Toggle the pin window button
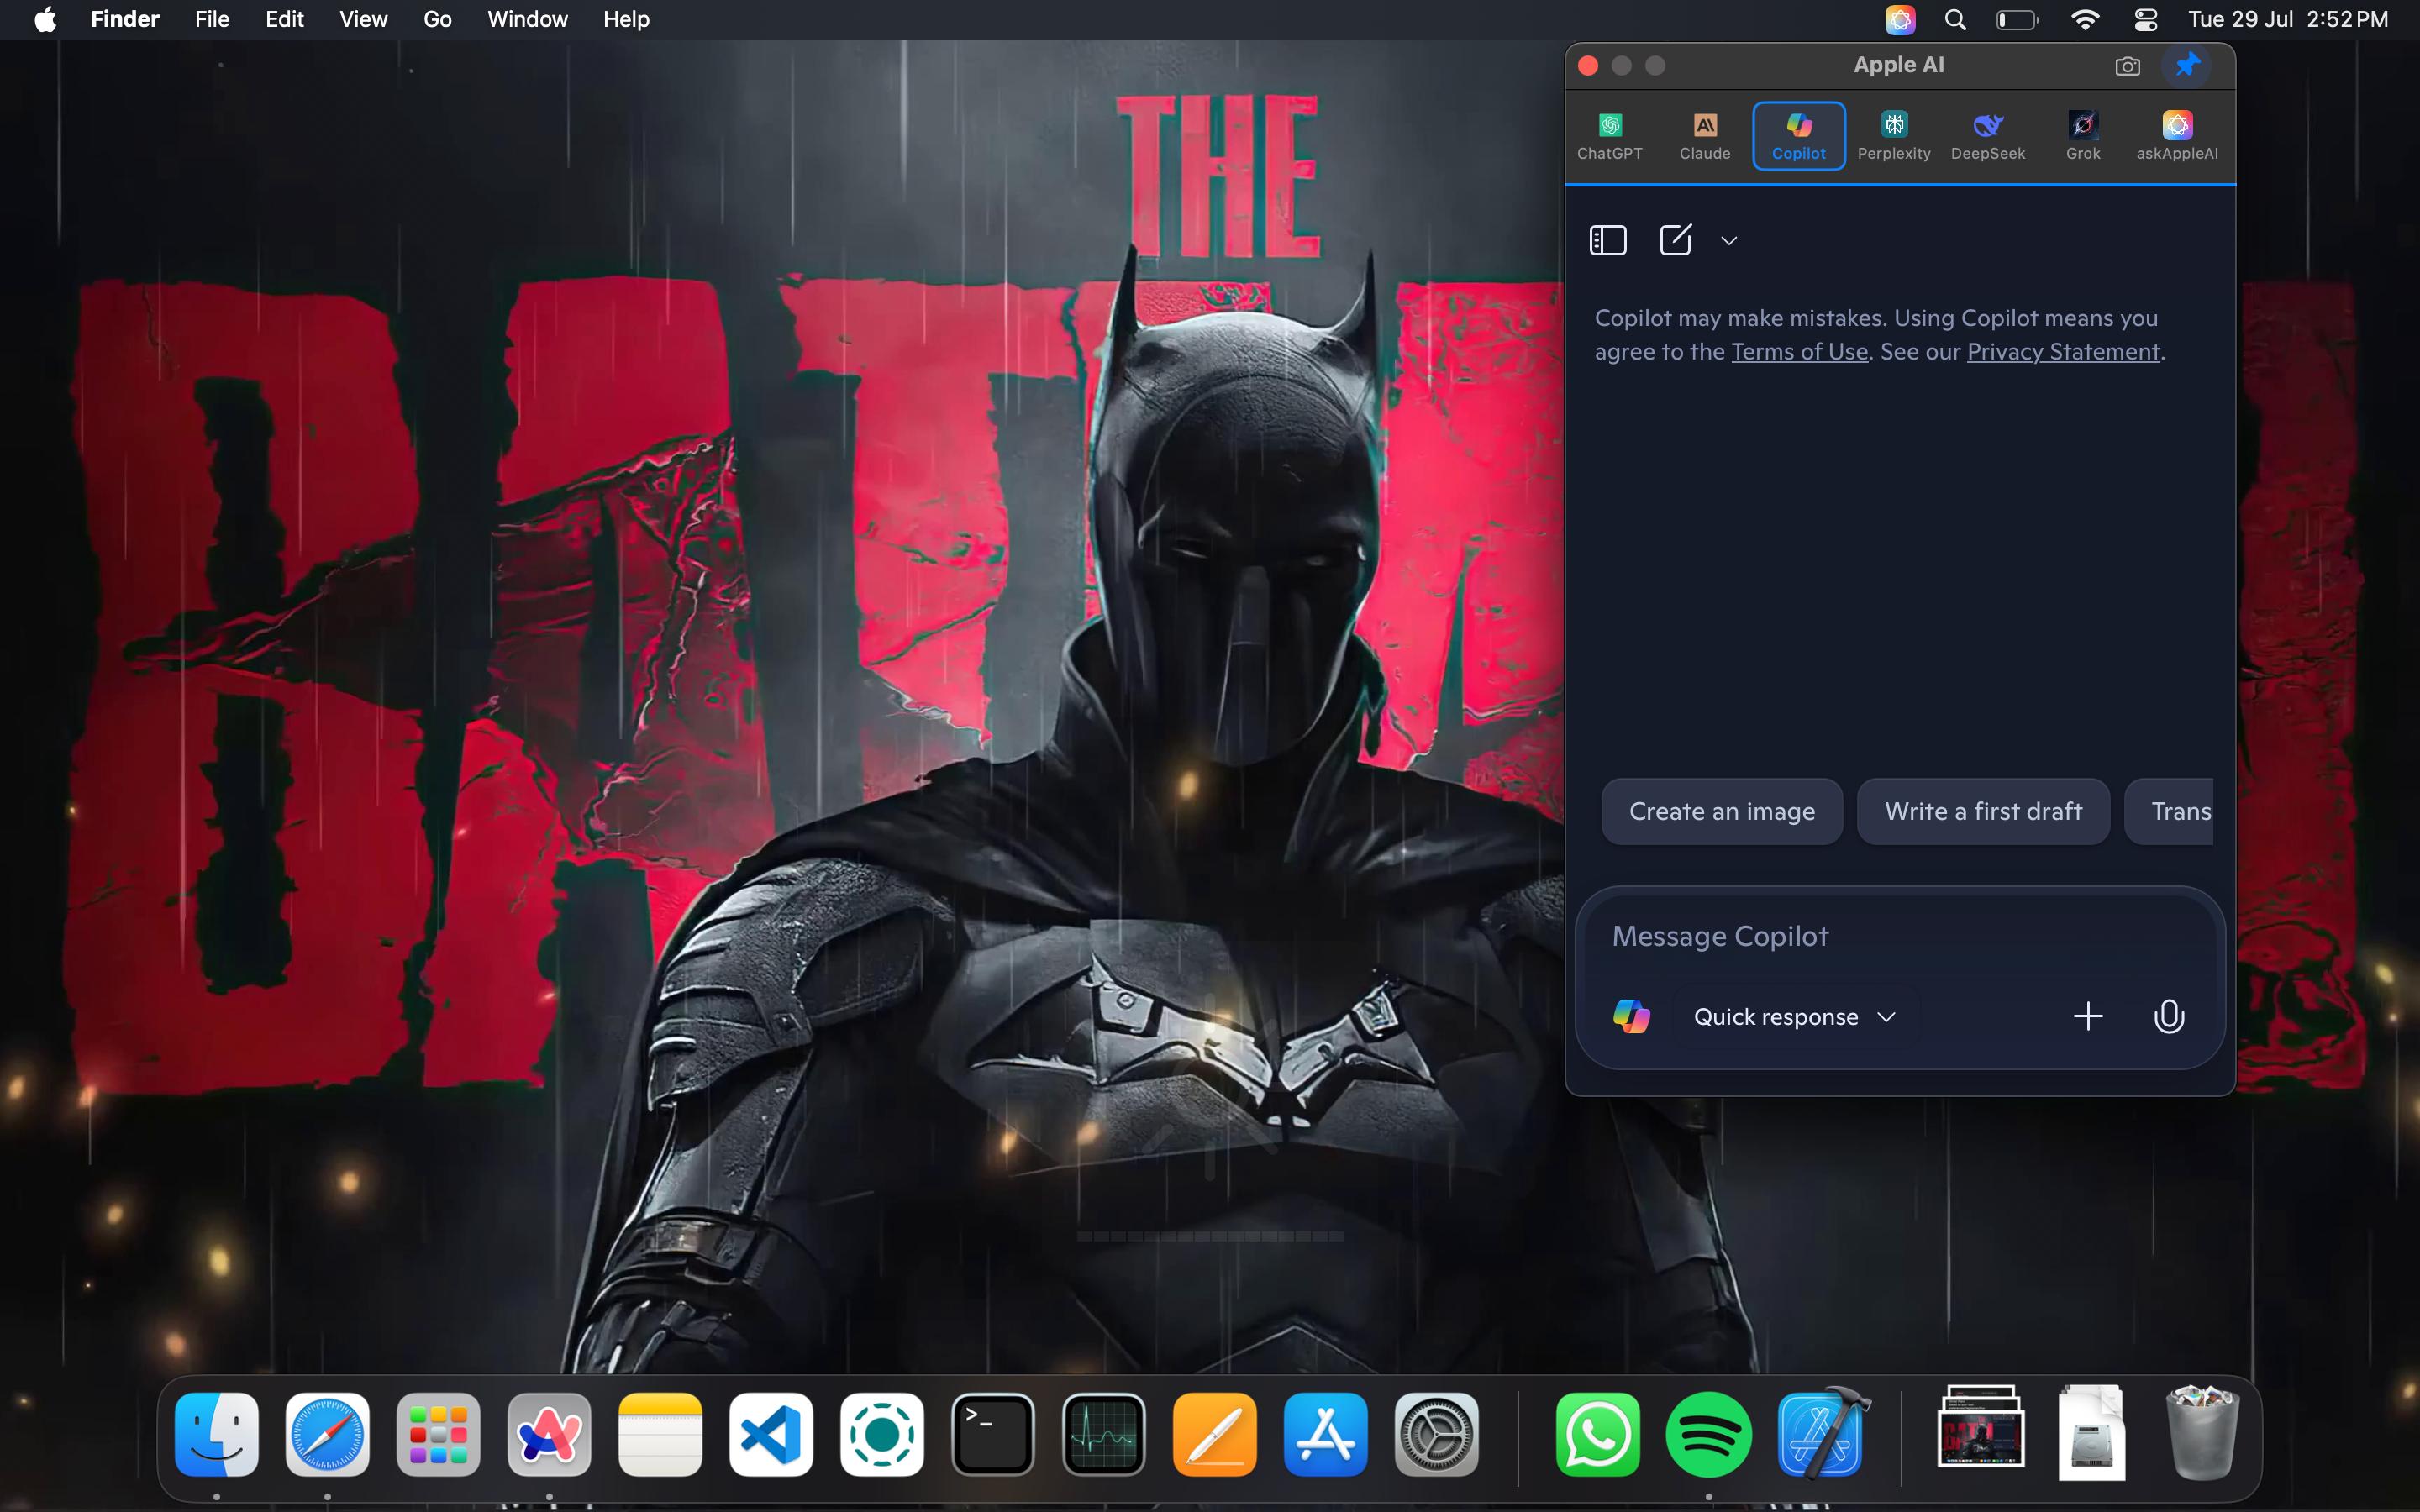Screen dimensions: 2420x1512 click(2187, 65)
